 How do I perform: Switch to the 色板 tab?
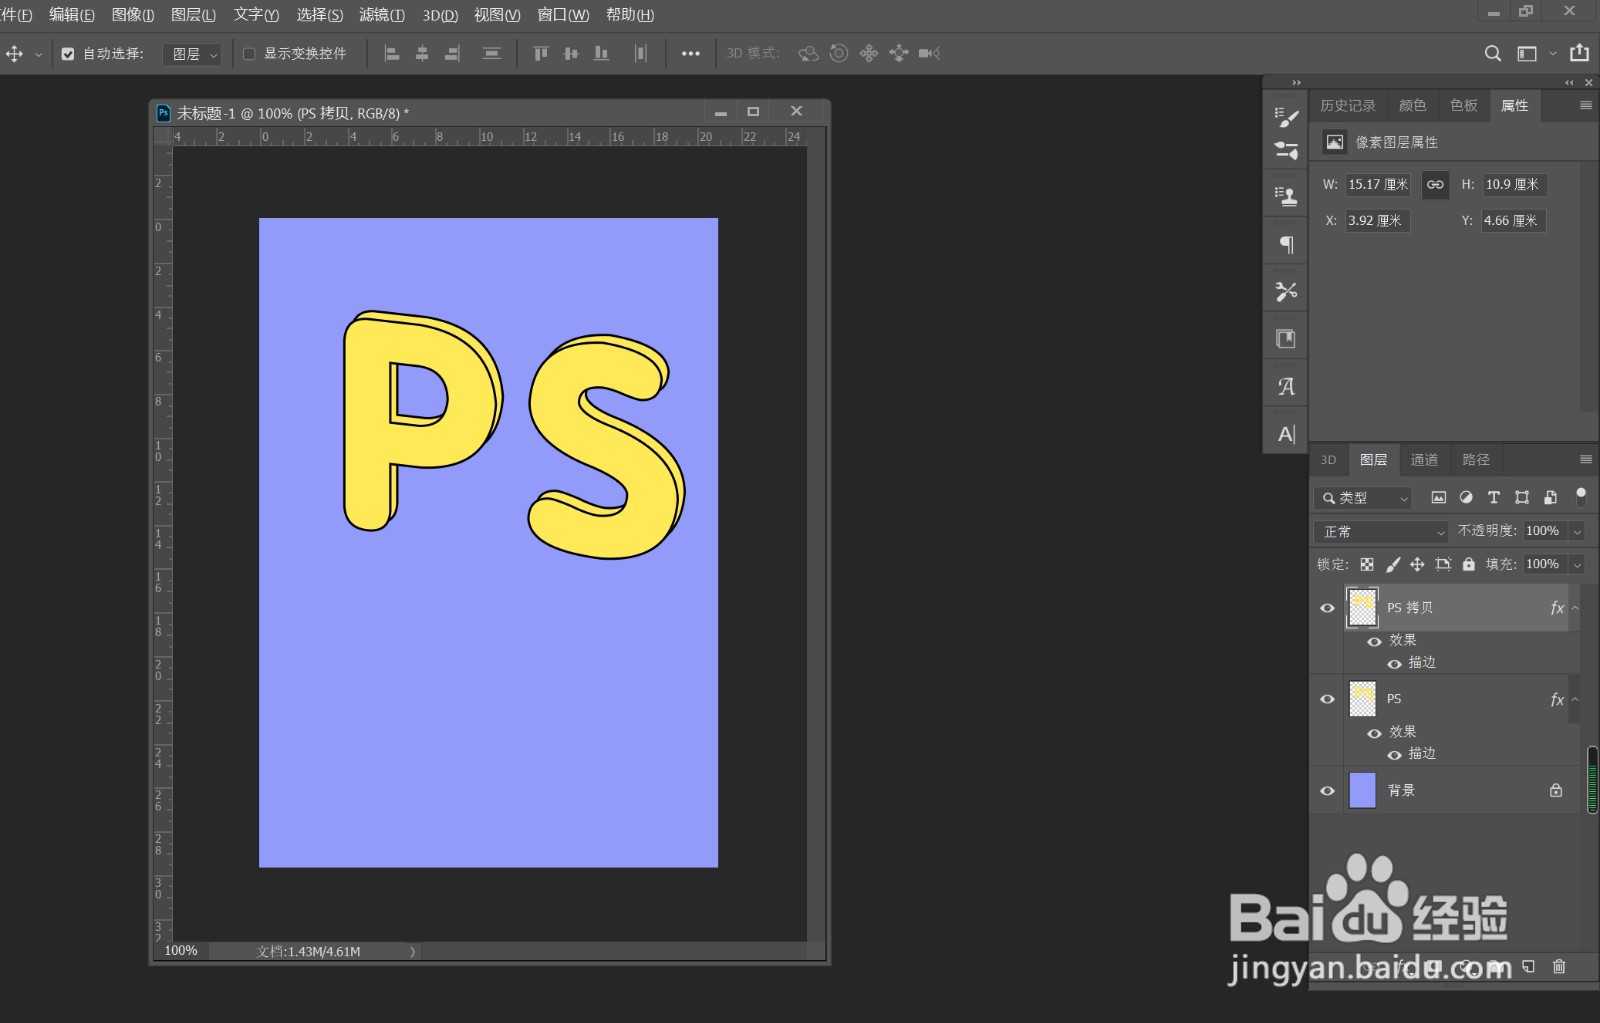(1464, 106)
